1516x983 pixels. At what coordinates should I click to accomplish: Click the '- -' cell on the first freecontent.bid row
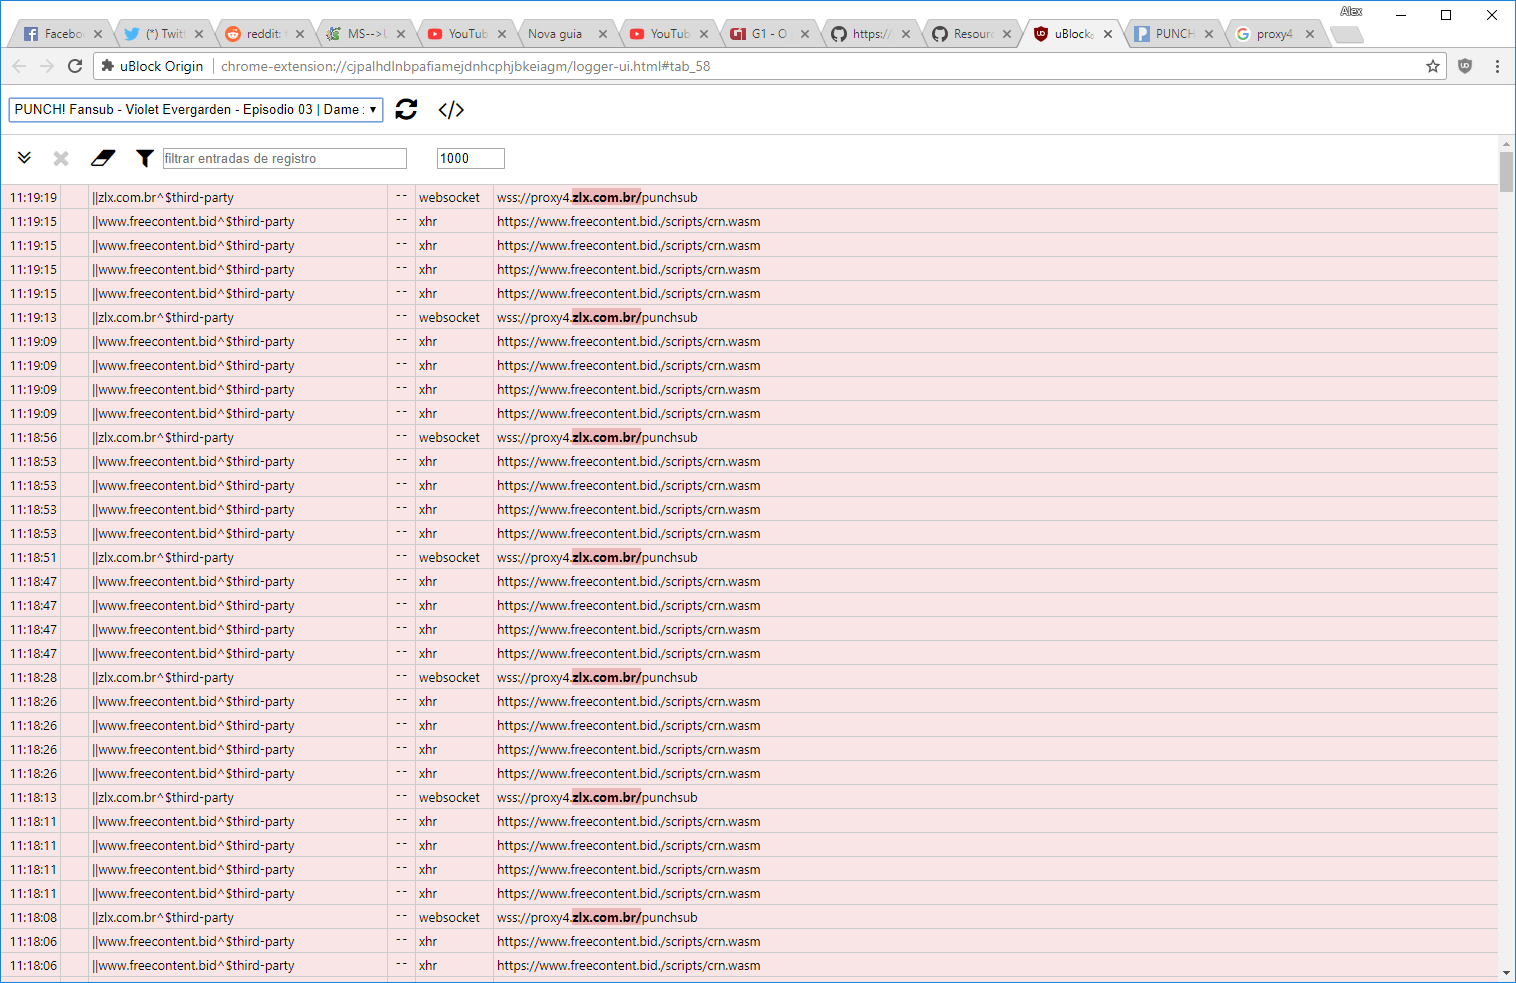(x=401, y=221)
